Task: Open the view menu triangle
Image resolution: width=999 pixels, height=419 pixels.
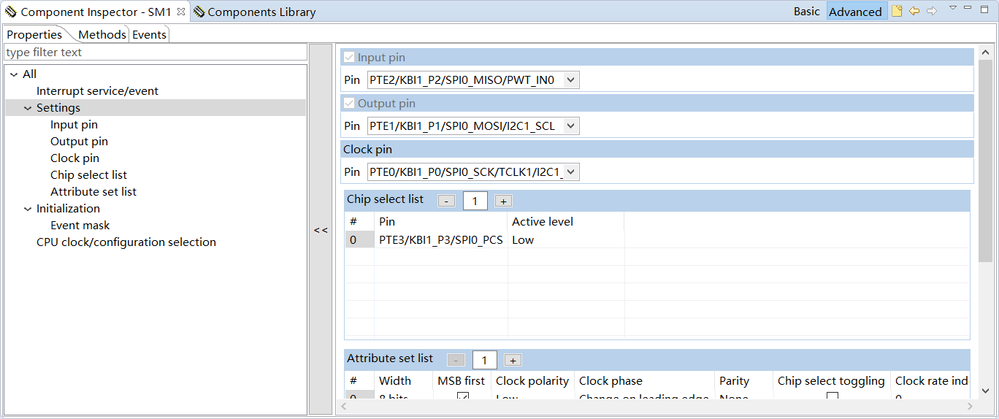Action: [953, 8]
